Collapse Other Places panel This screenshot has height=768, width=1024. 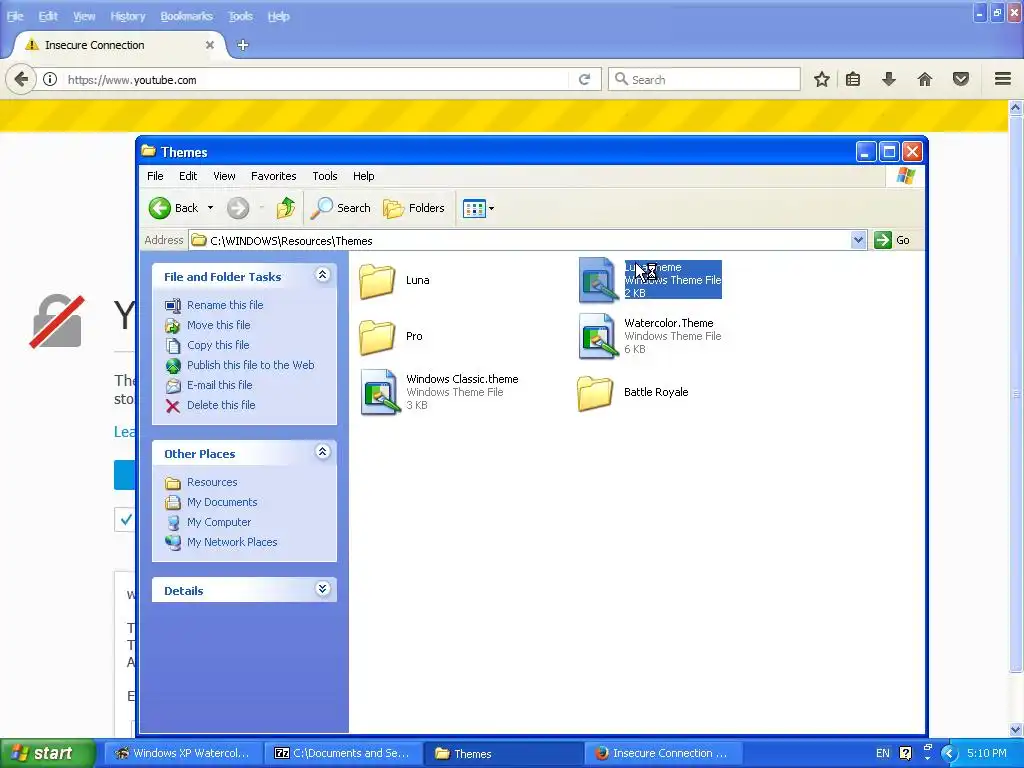[323, 452]
